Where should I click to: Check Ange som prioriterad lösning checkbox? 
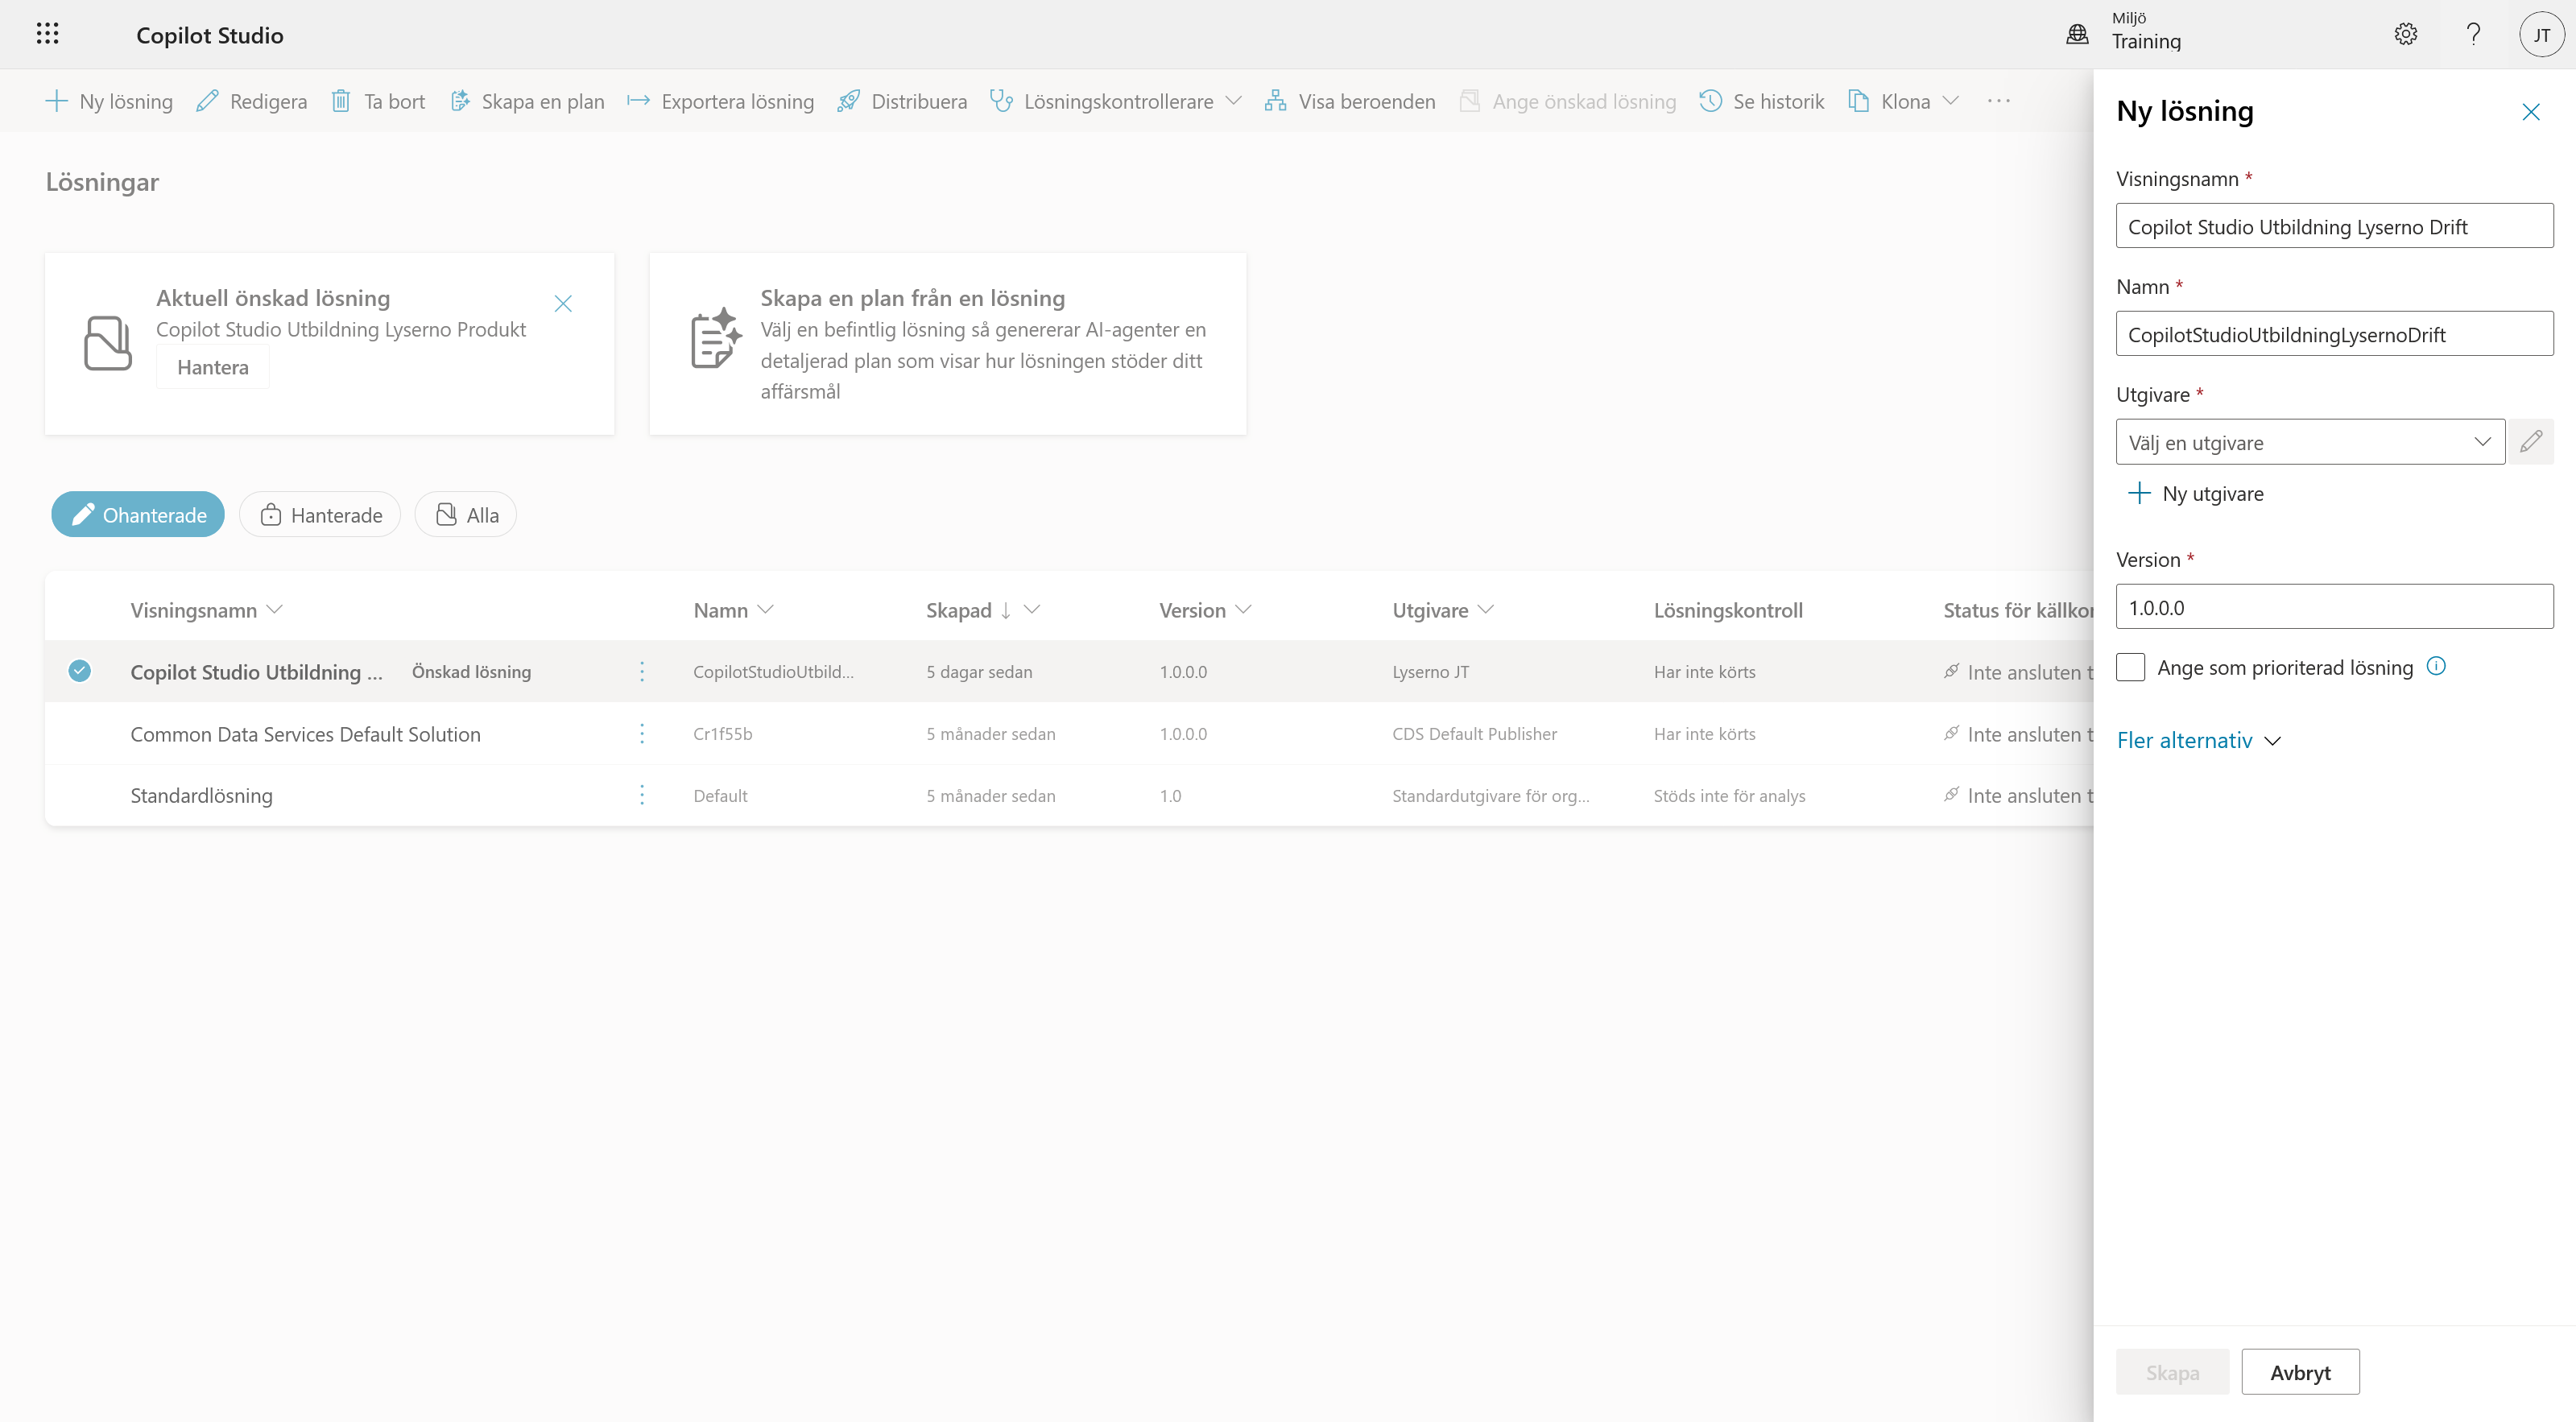tap(2130, 667)
